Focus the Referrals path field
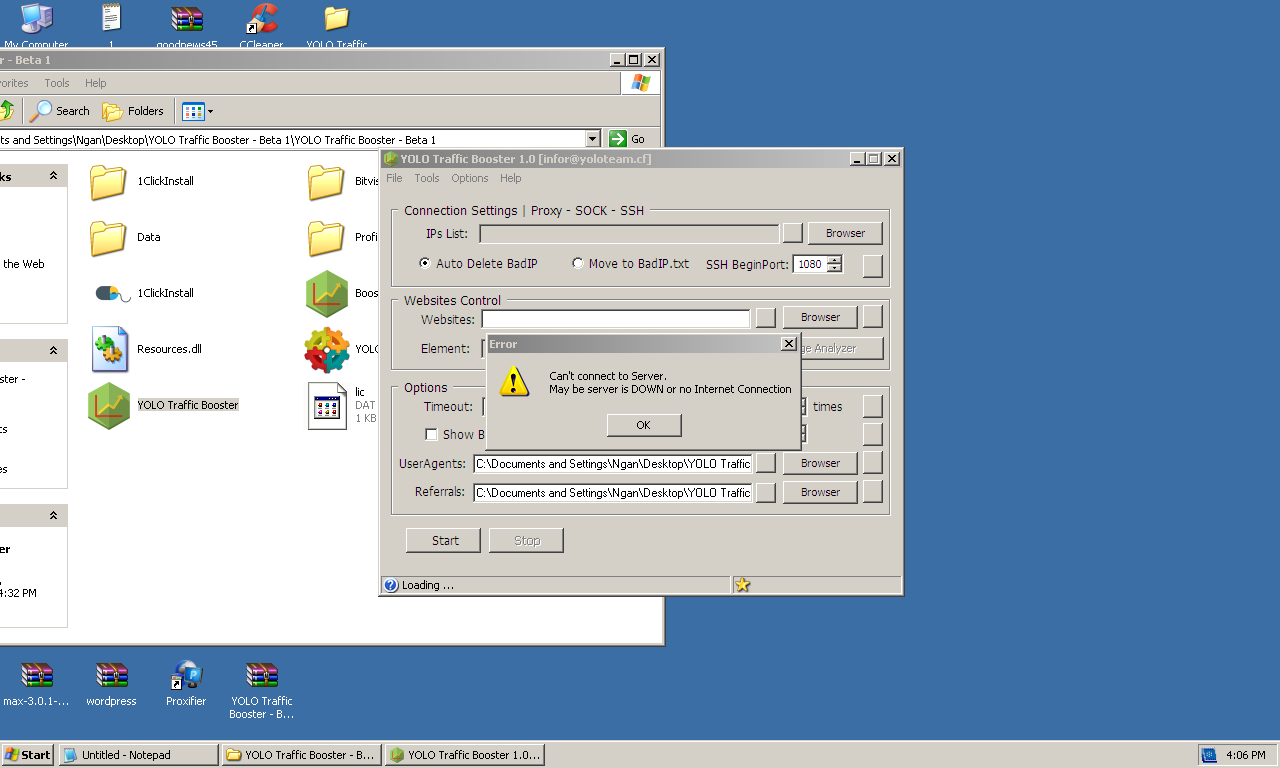 (x=612, y=493)
